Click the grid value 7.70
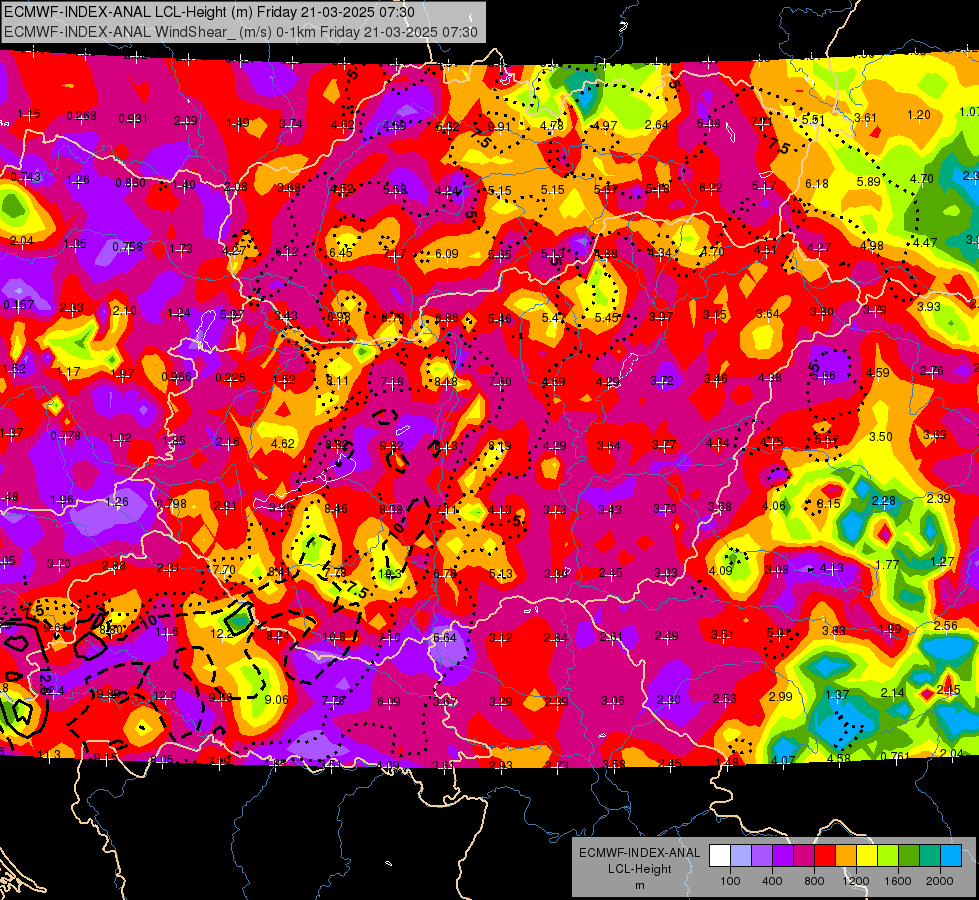The width and height of the screenshot is (979, 900). (x=224, y=570)
